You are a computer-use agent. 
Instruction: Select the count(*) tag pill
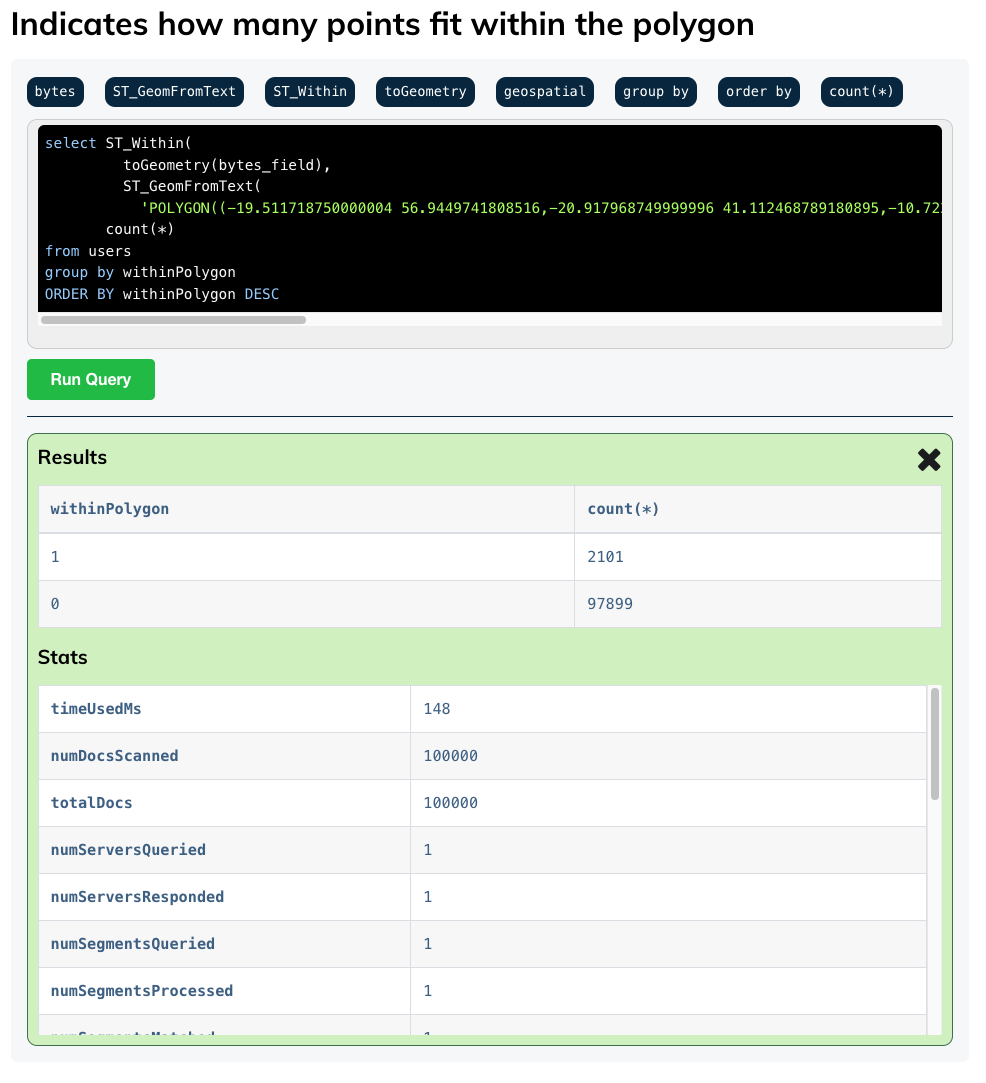pos(861,91)
